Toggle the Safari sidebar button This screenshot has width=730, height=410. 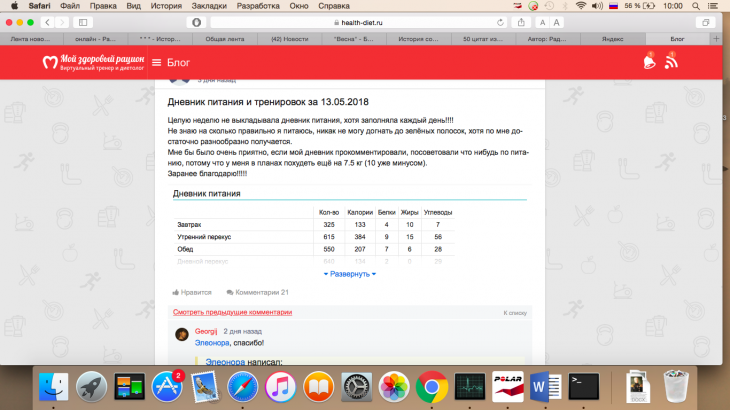81,22
